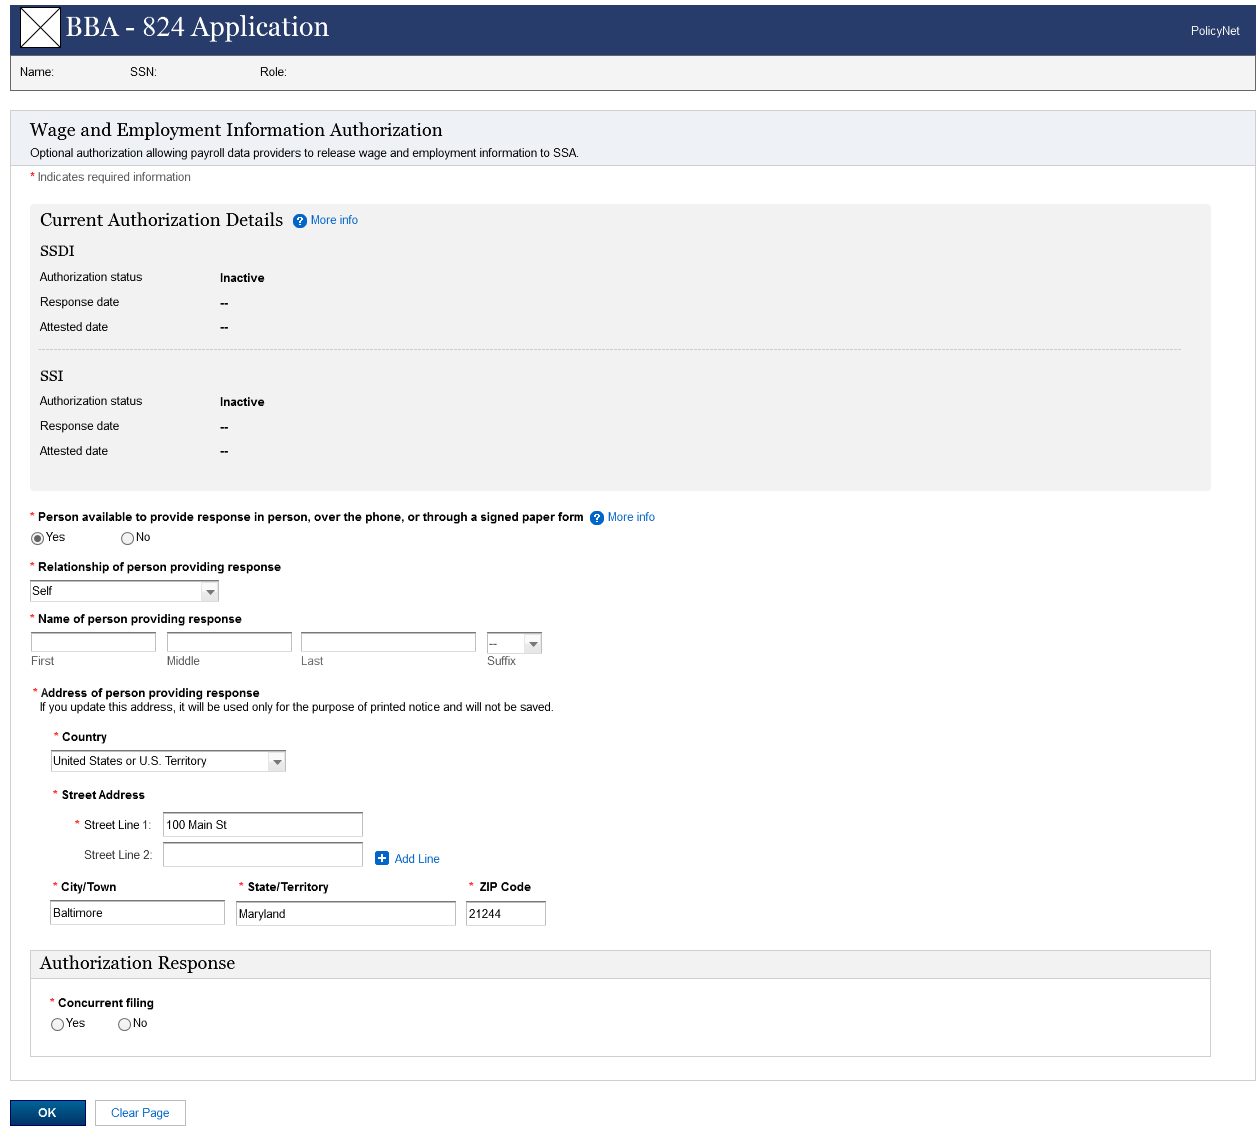Click the Clear Page button

[x=140, y=1113]
